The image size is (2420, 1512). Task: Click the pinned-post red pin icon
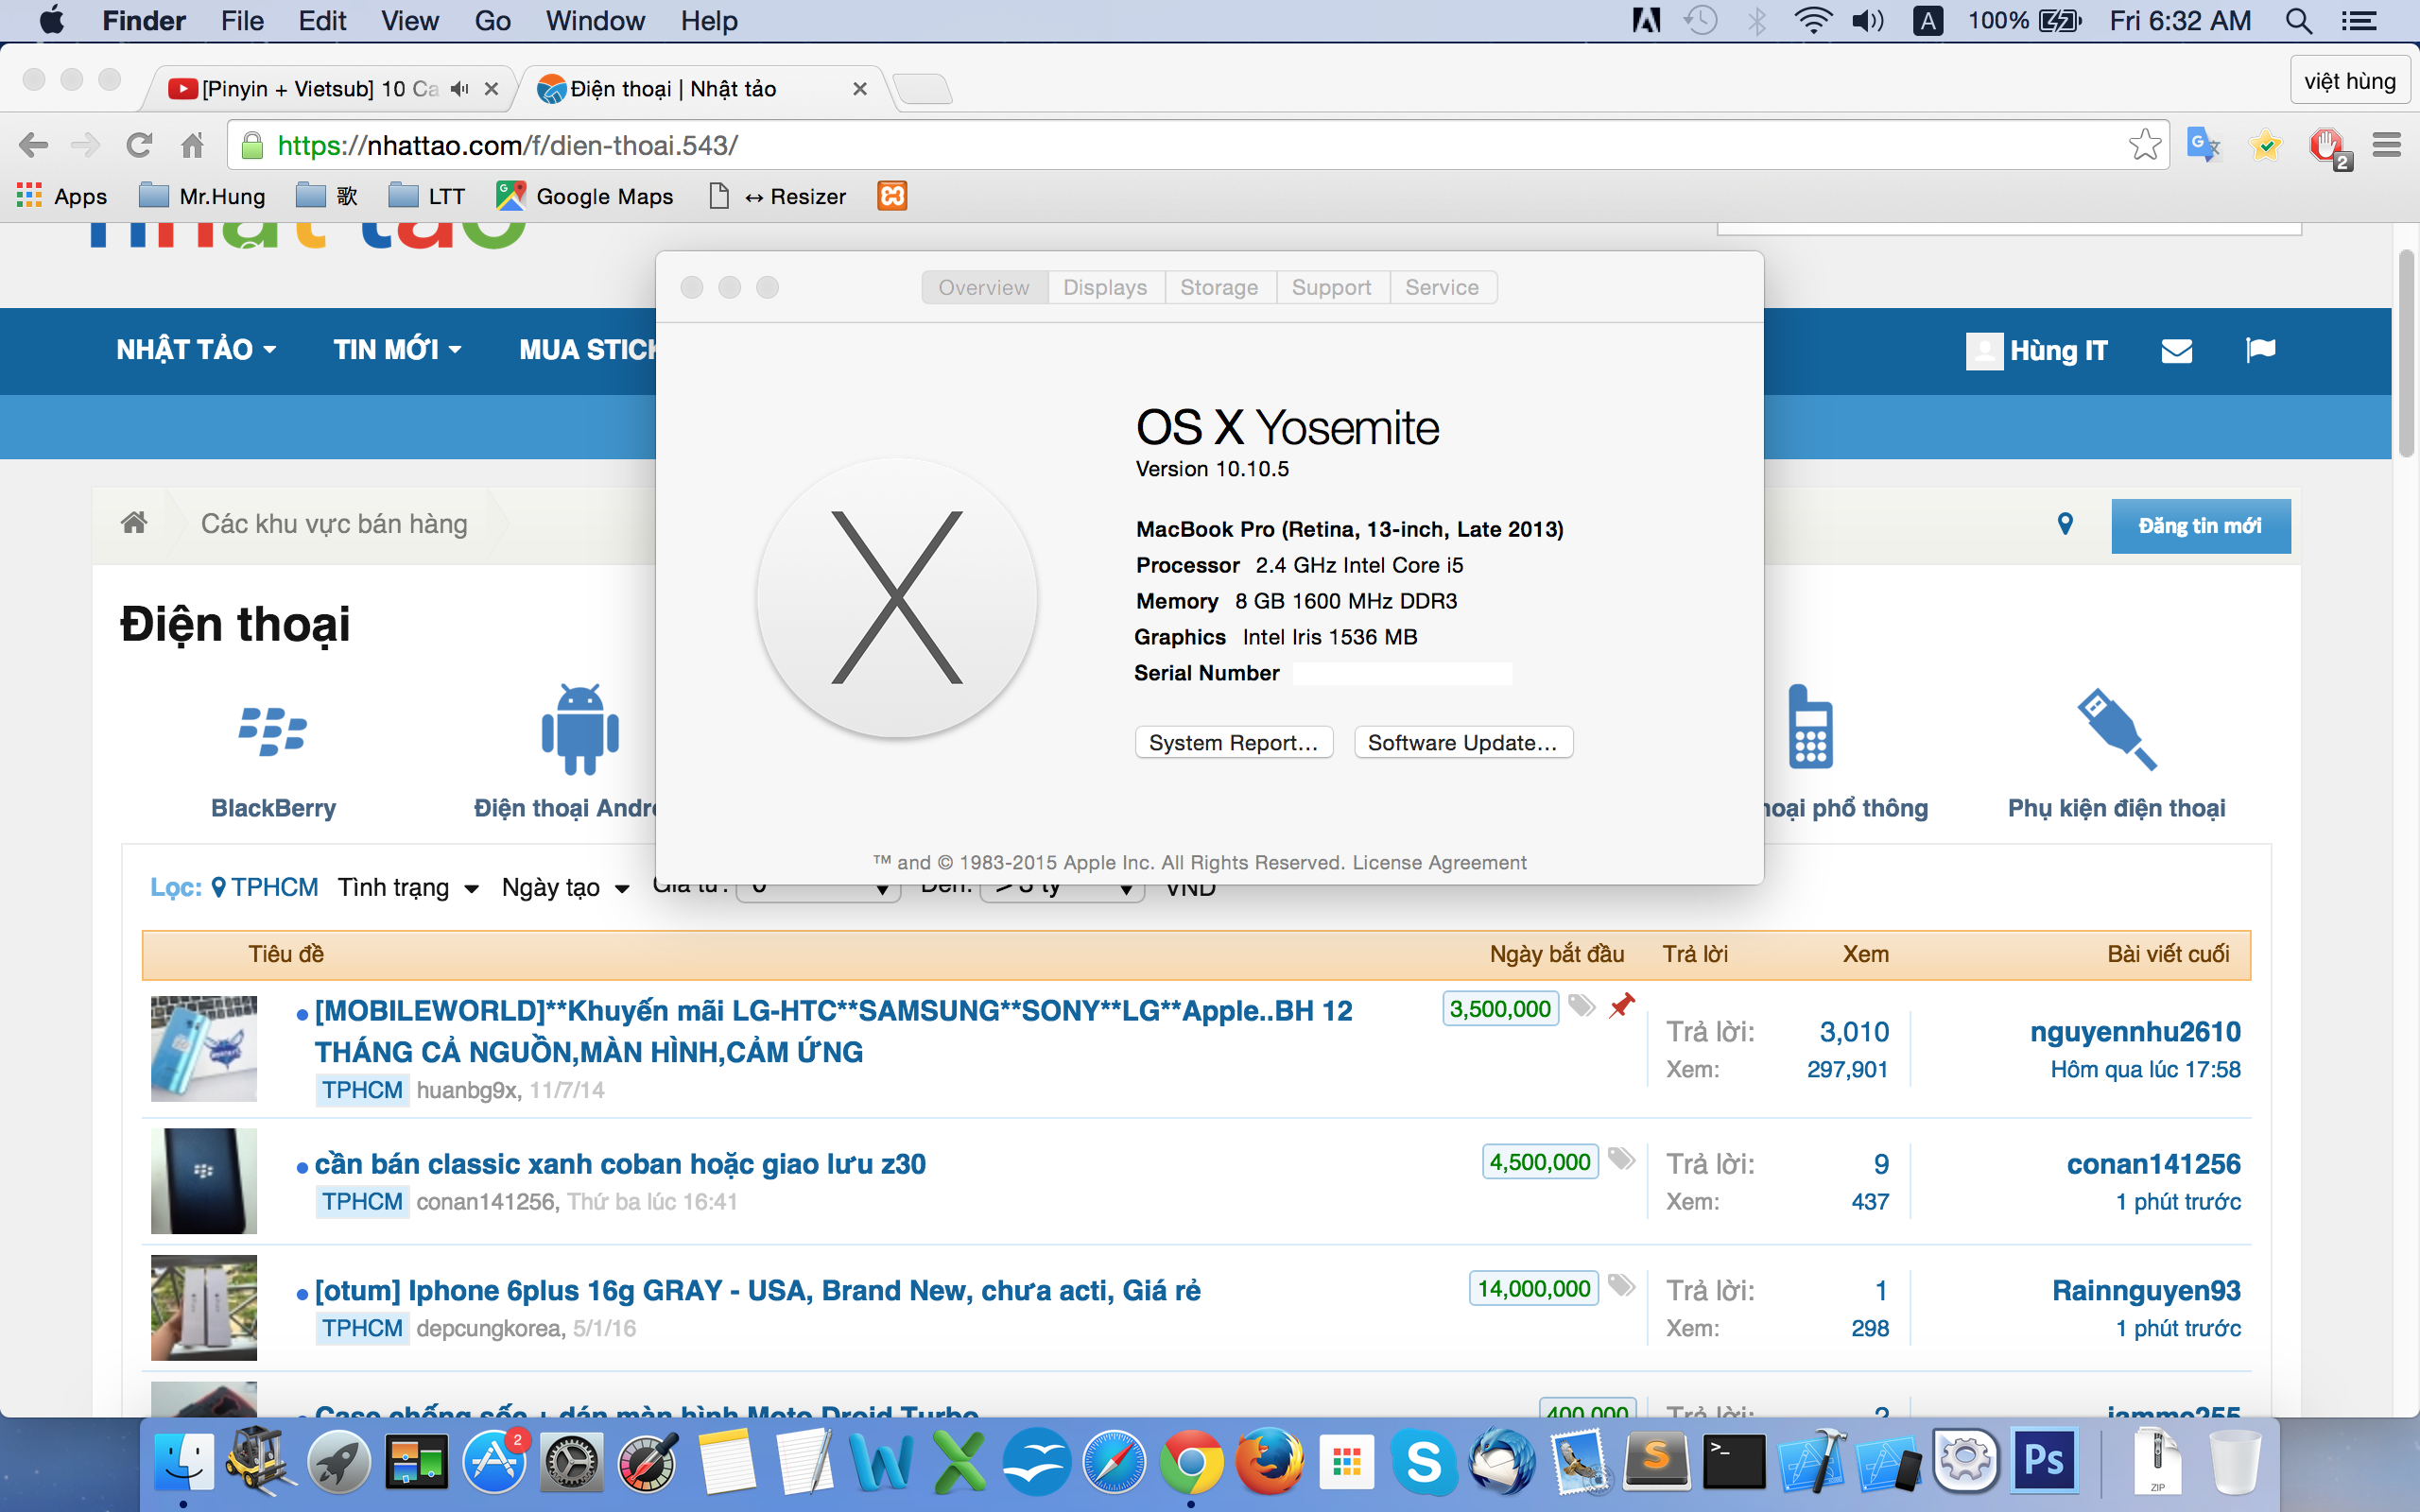click(x=1621, y=1006)
